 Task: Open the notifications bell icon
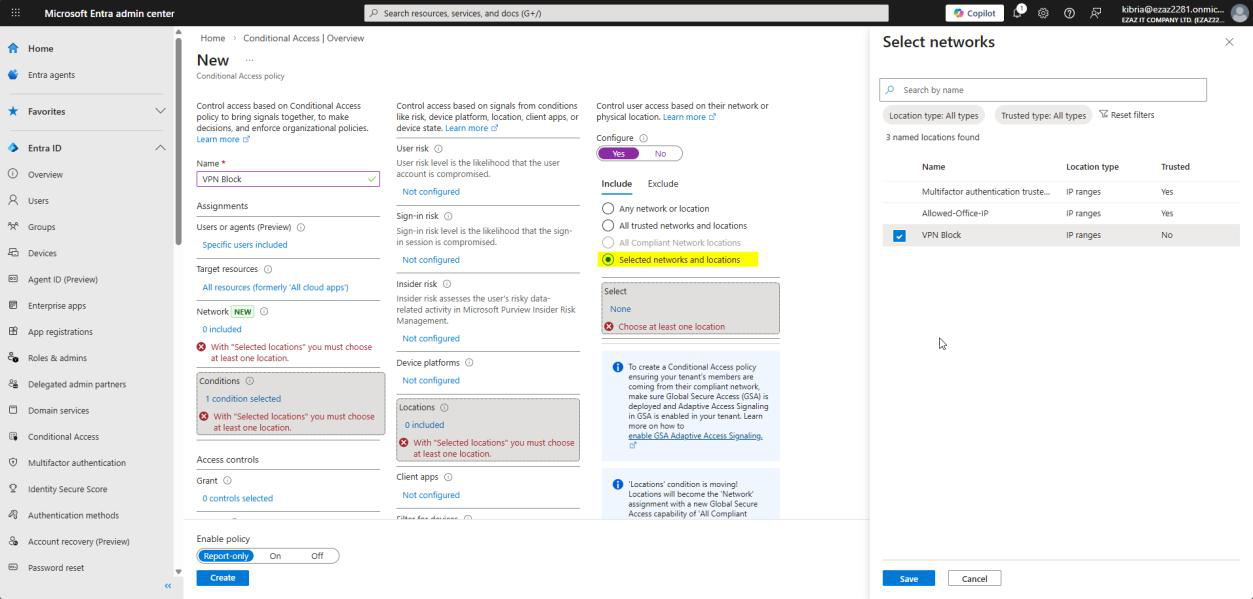pyautogui.click(x=1019, y=13)
